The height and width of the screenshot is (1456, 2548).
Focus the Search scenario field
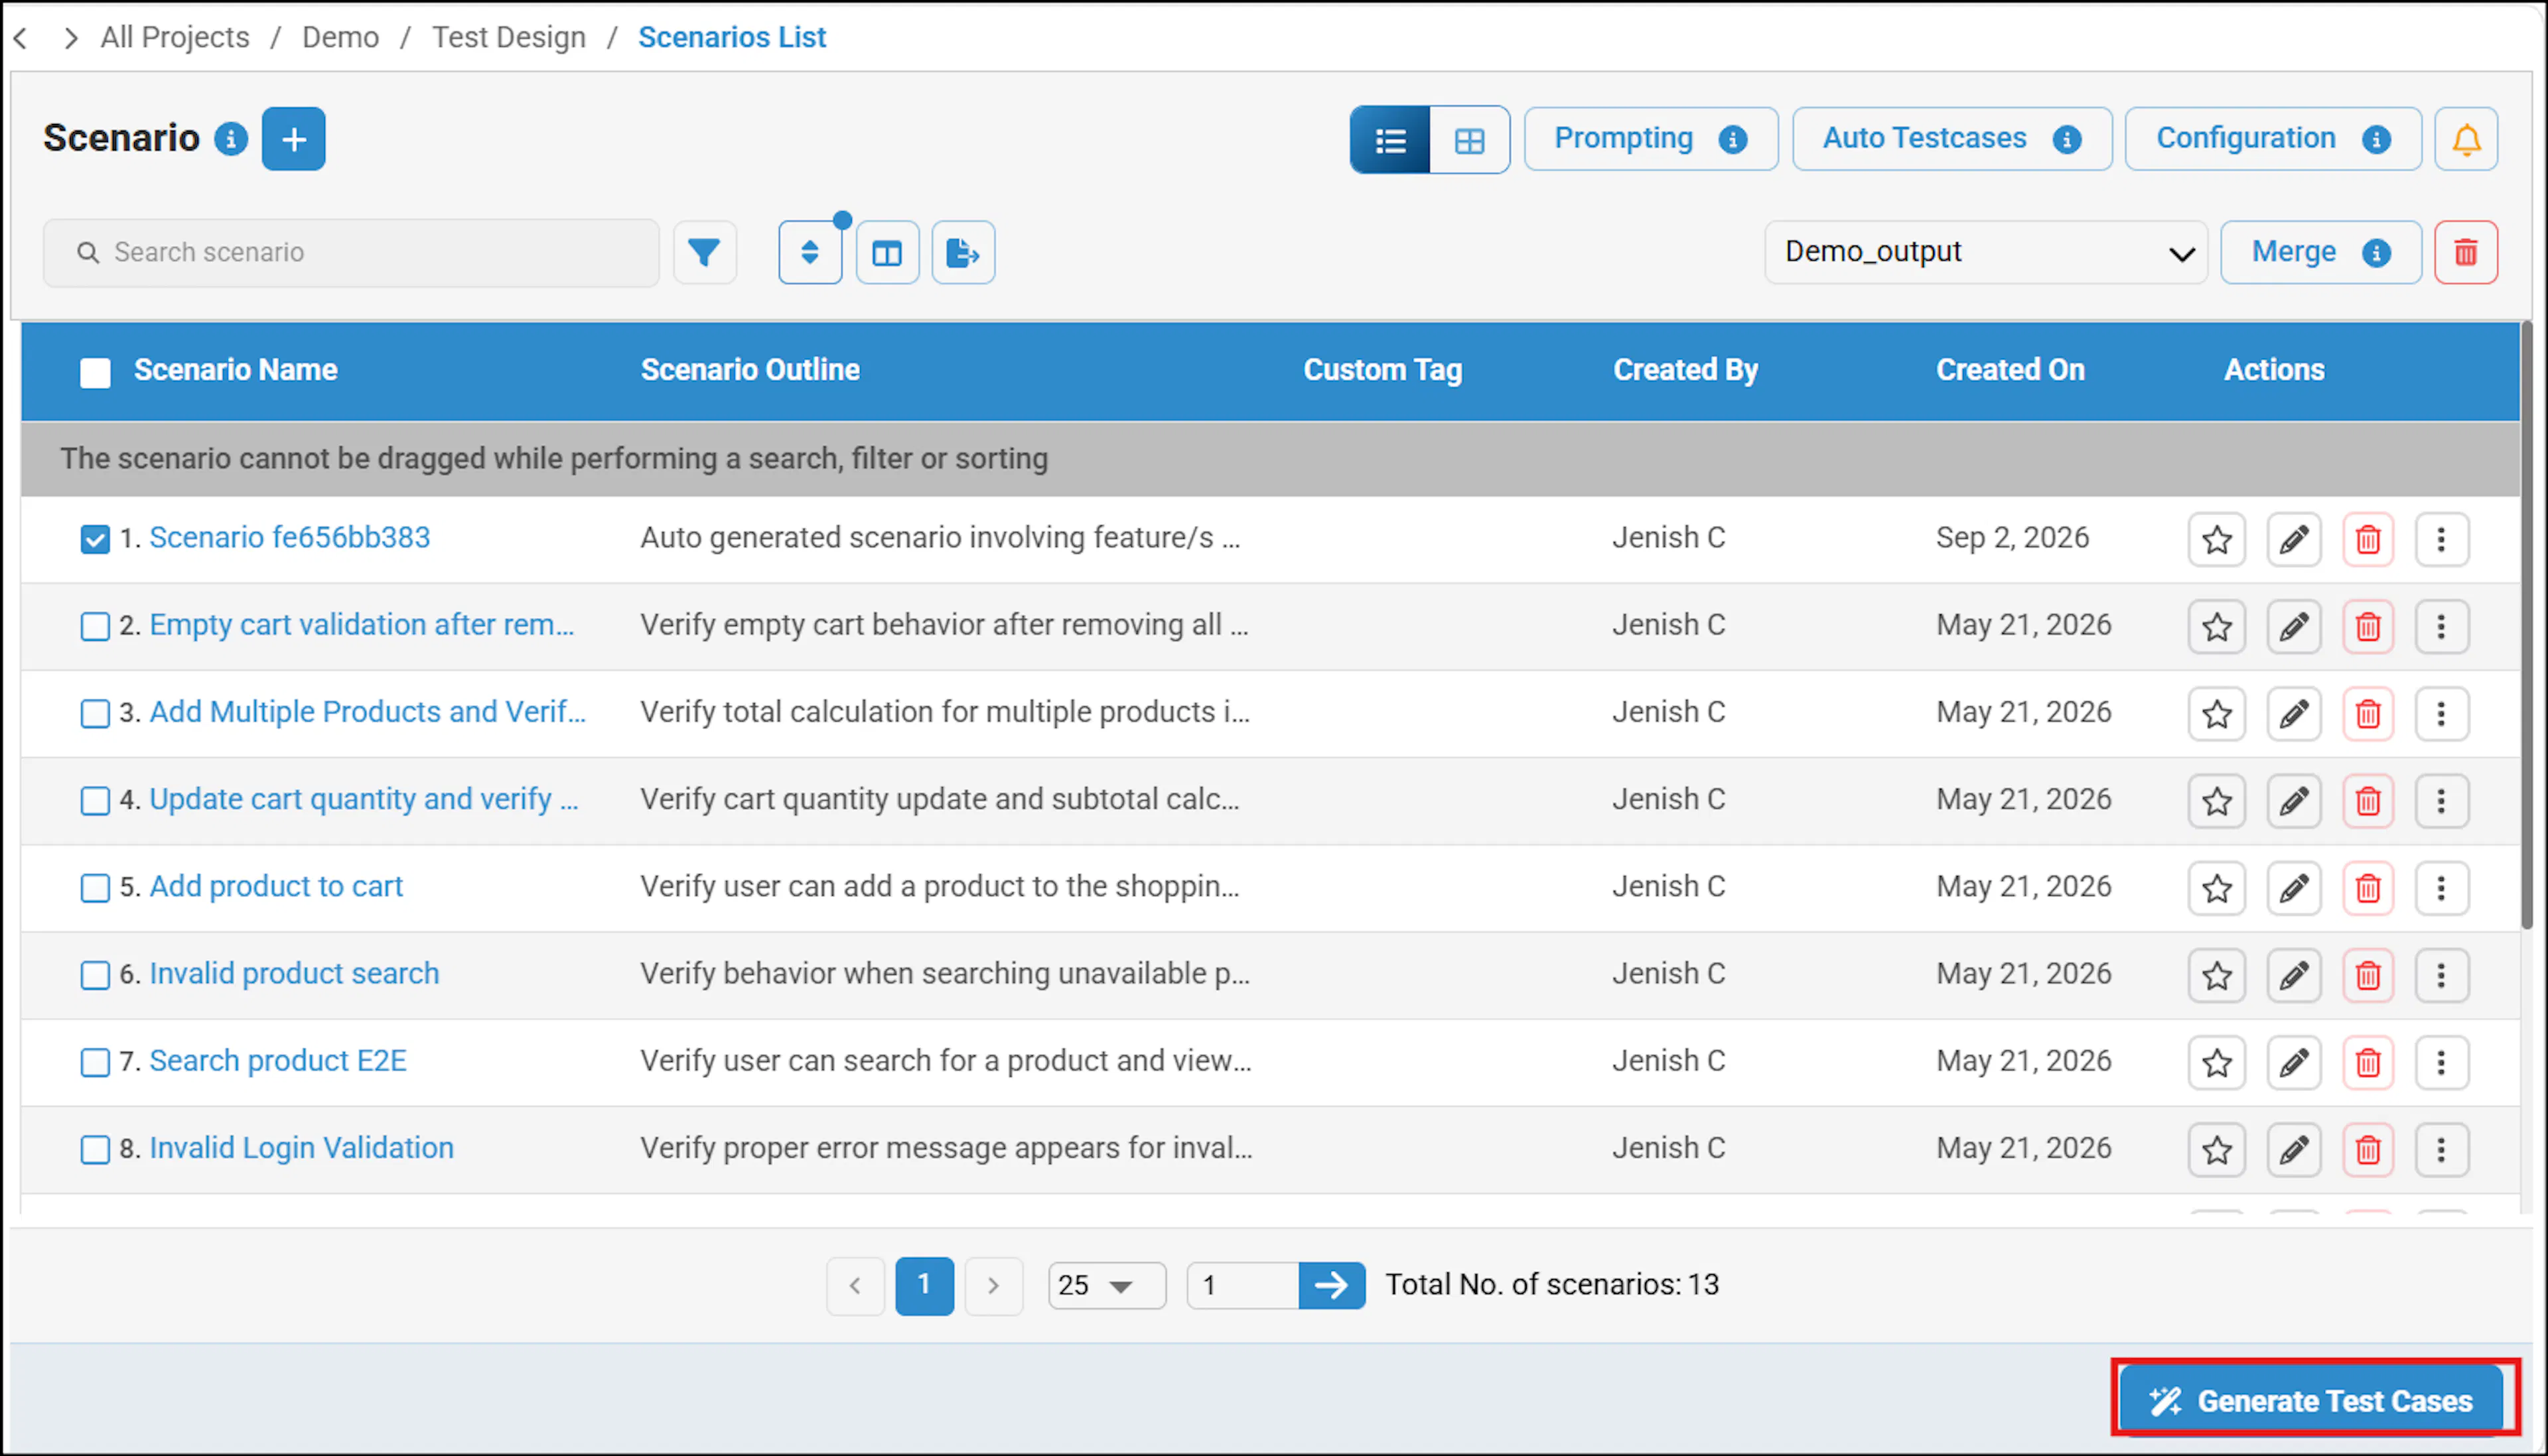pos(351,253)
